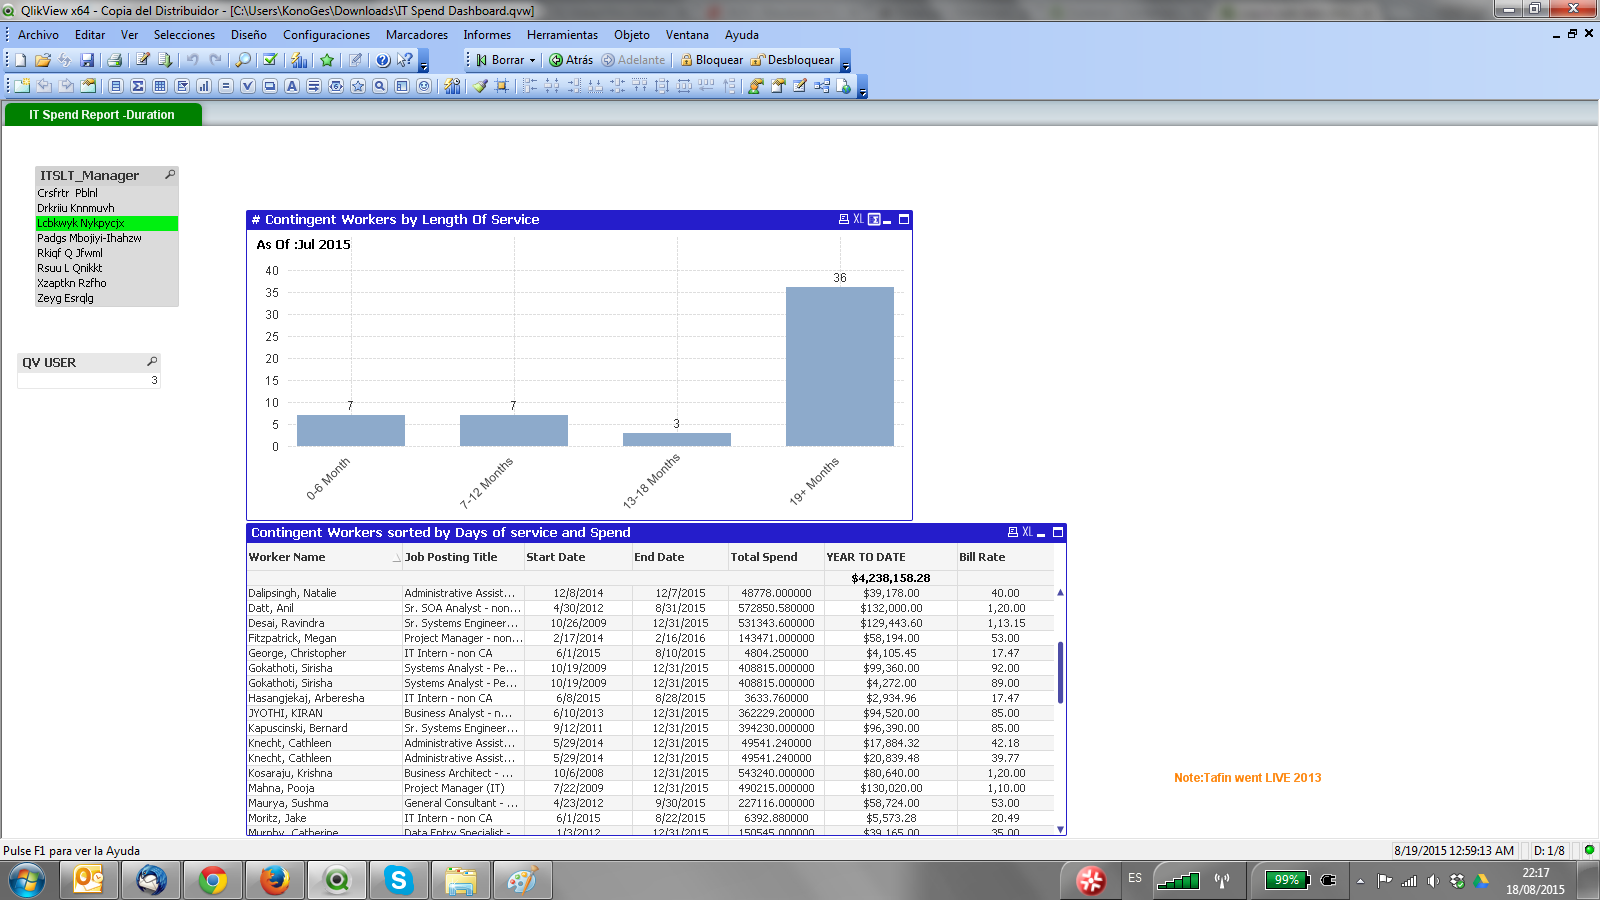Open the Archivo menu
This screenshot has height=900, width=1600.
38,35
